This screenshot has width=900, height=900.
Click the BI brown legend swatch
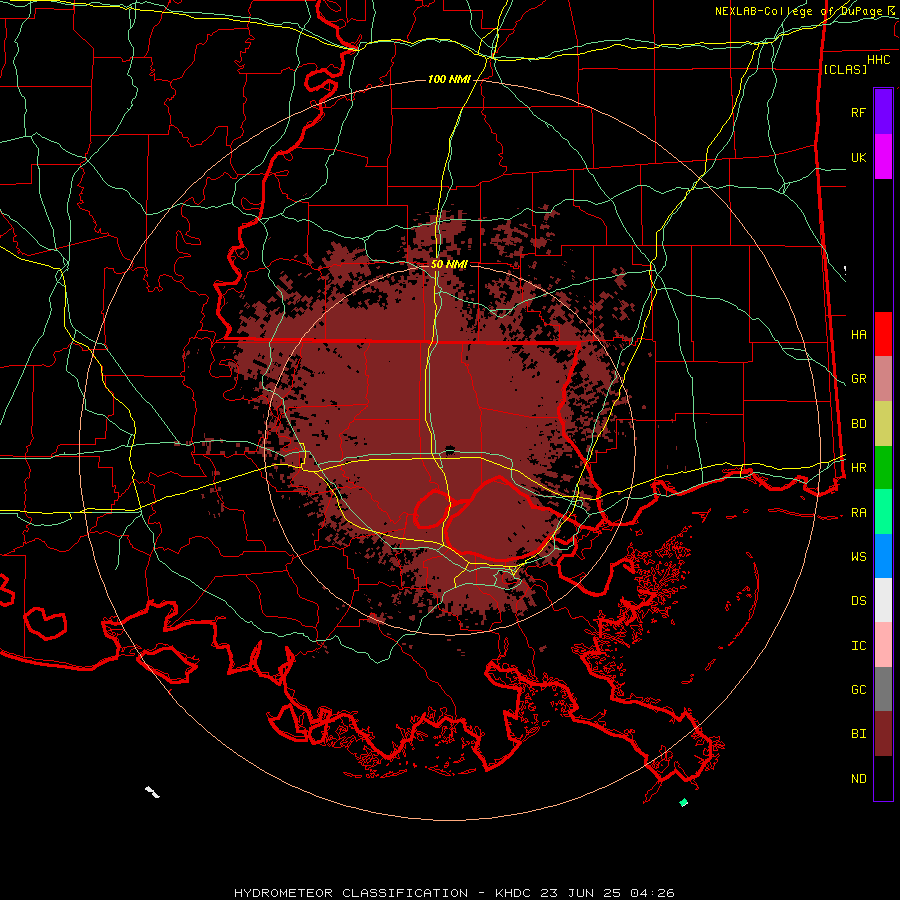[883, 734]
